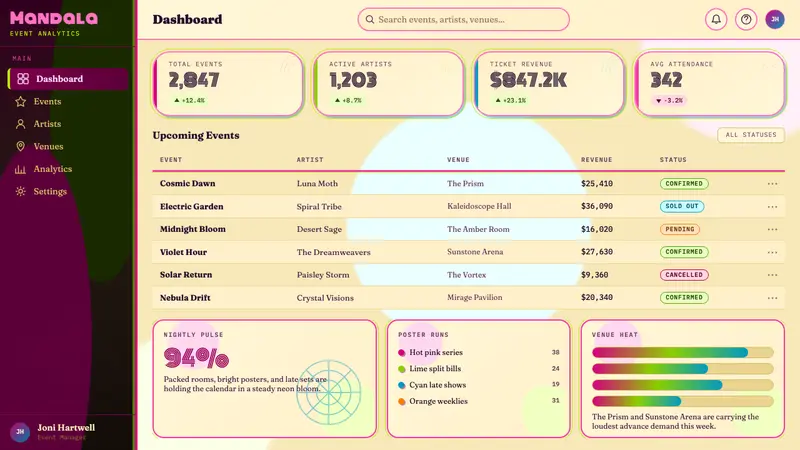Open more options for Midnight Bloom
The image size is (800, 450).
pos(772,229)
